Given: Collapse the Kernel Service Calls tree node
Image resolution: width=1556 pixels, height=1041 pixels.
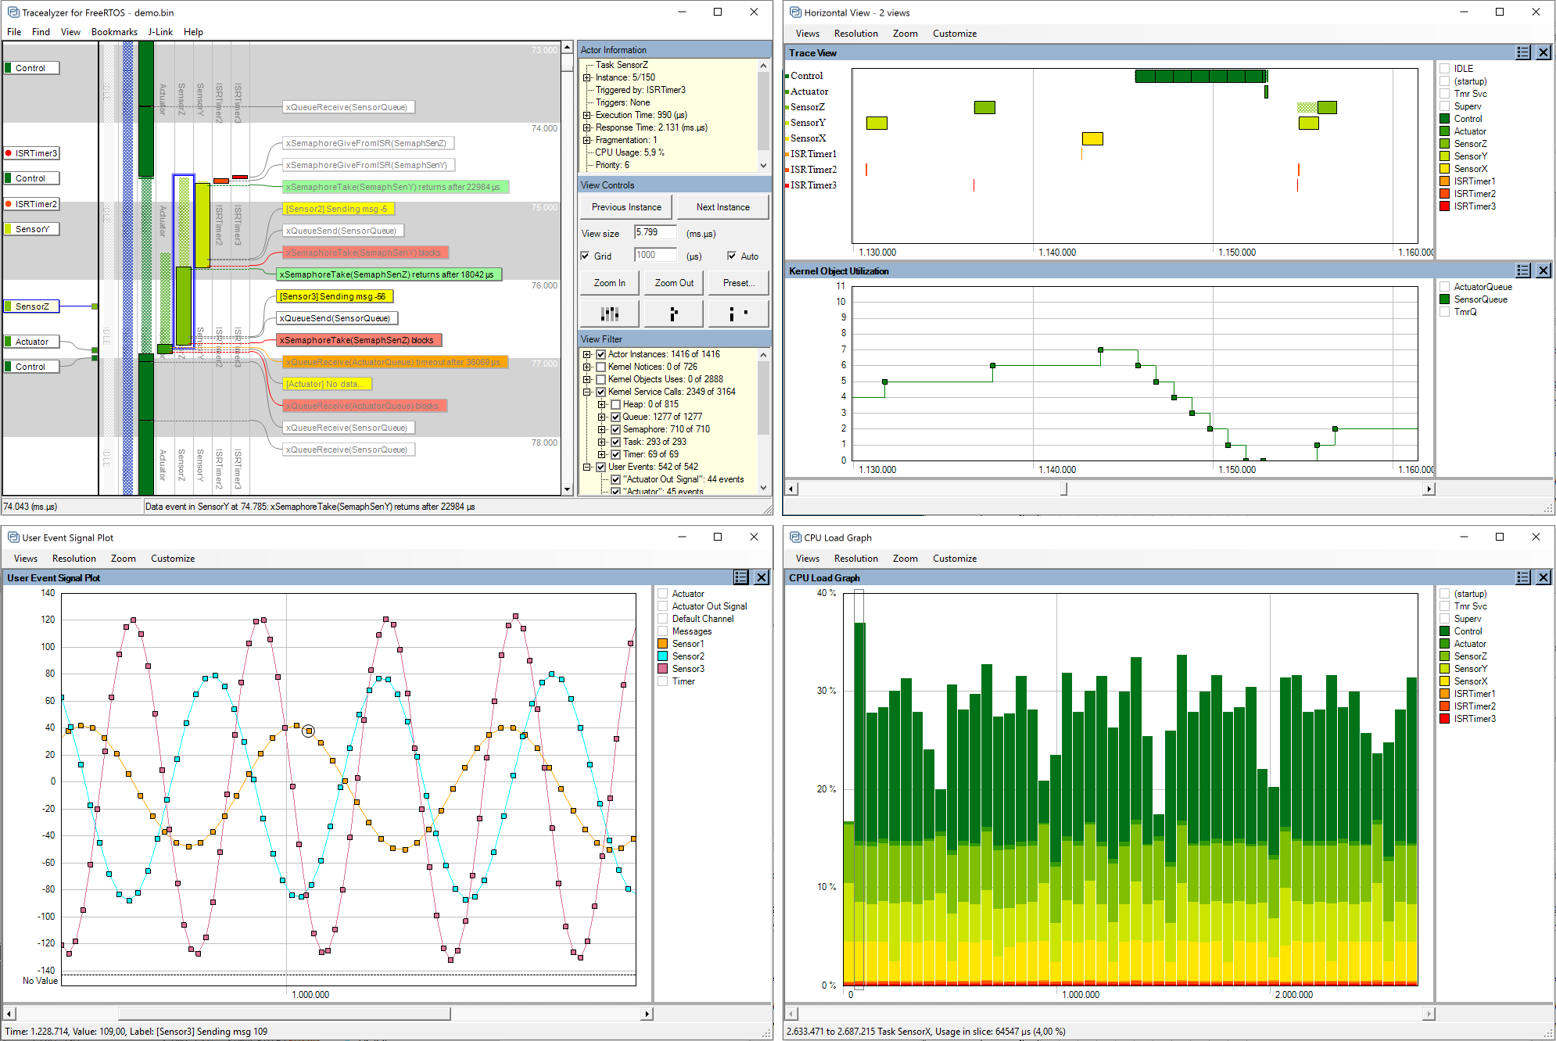Looking at the screenshot, I should click(x=586, y=391).
